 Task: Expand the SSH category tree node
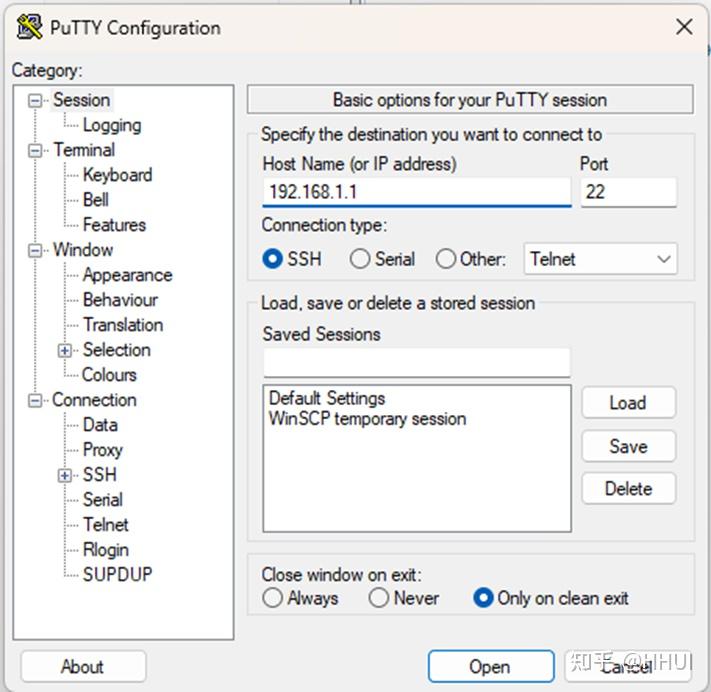[66, 475]
